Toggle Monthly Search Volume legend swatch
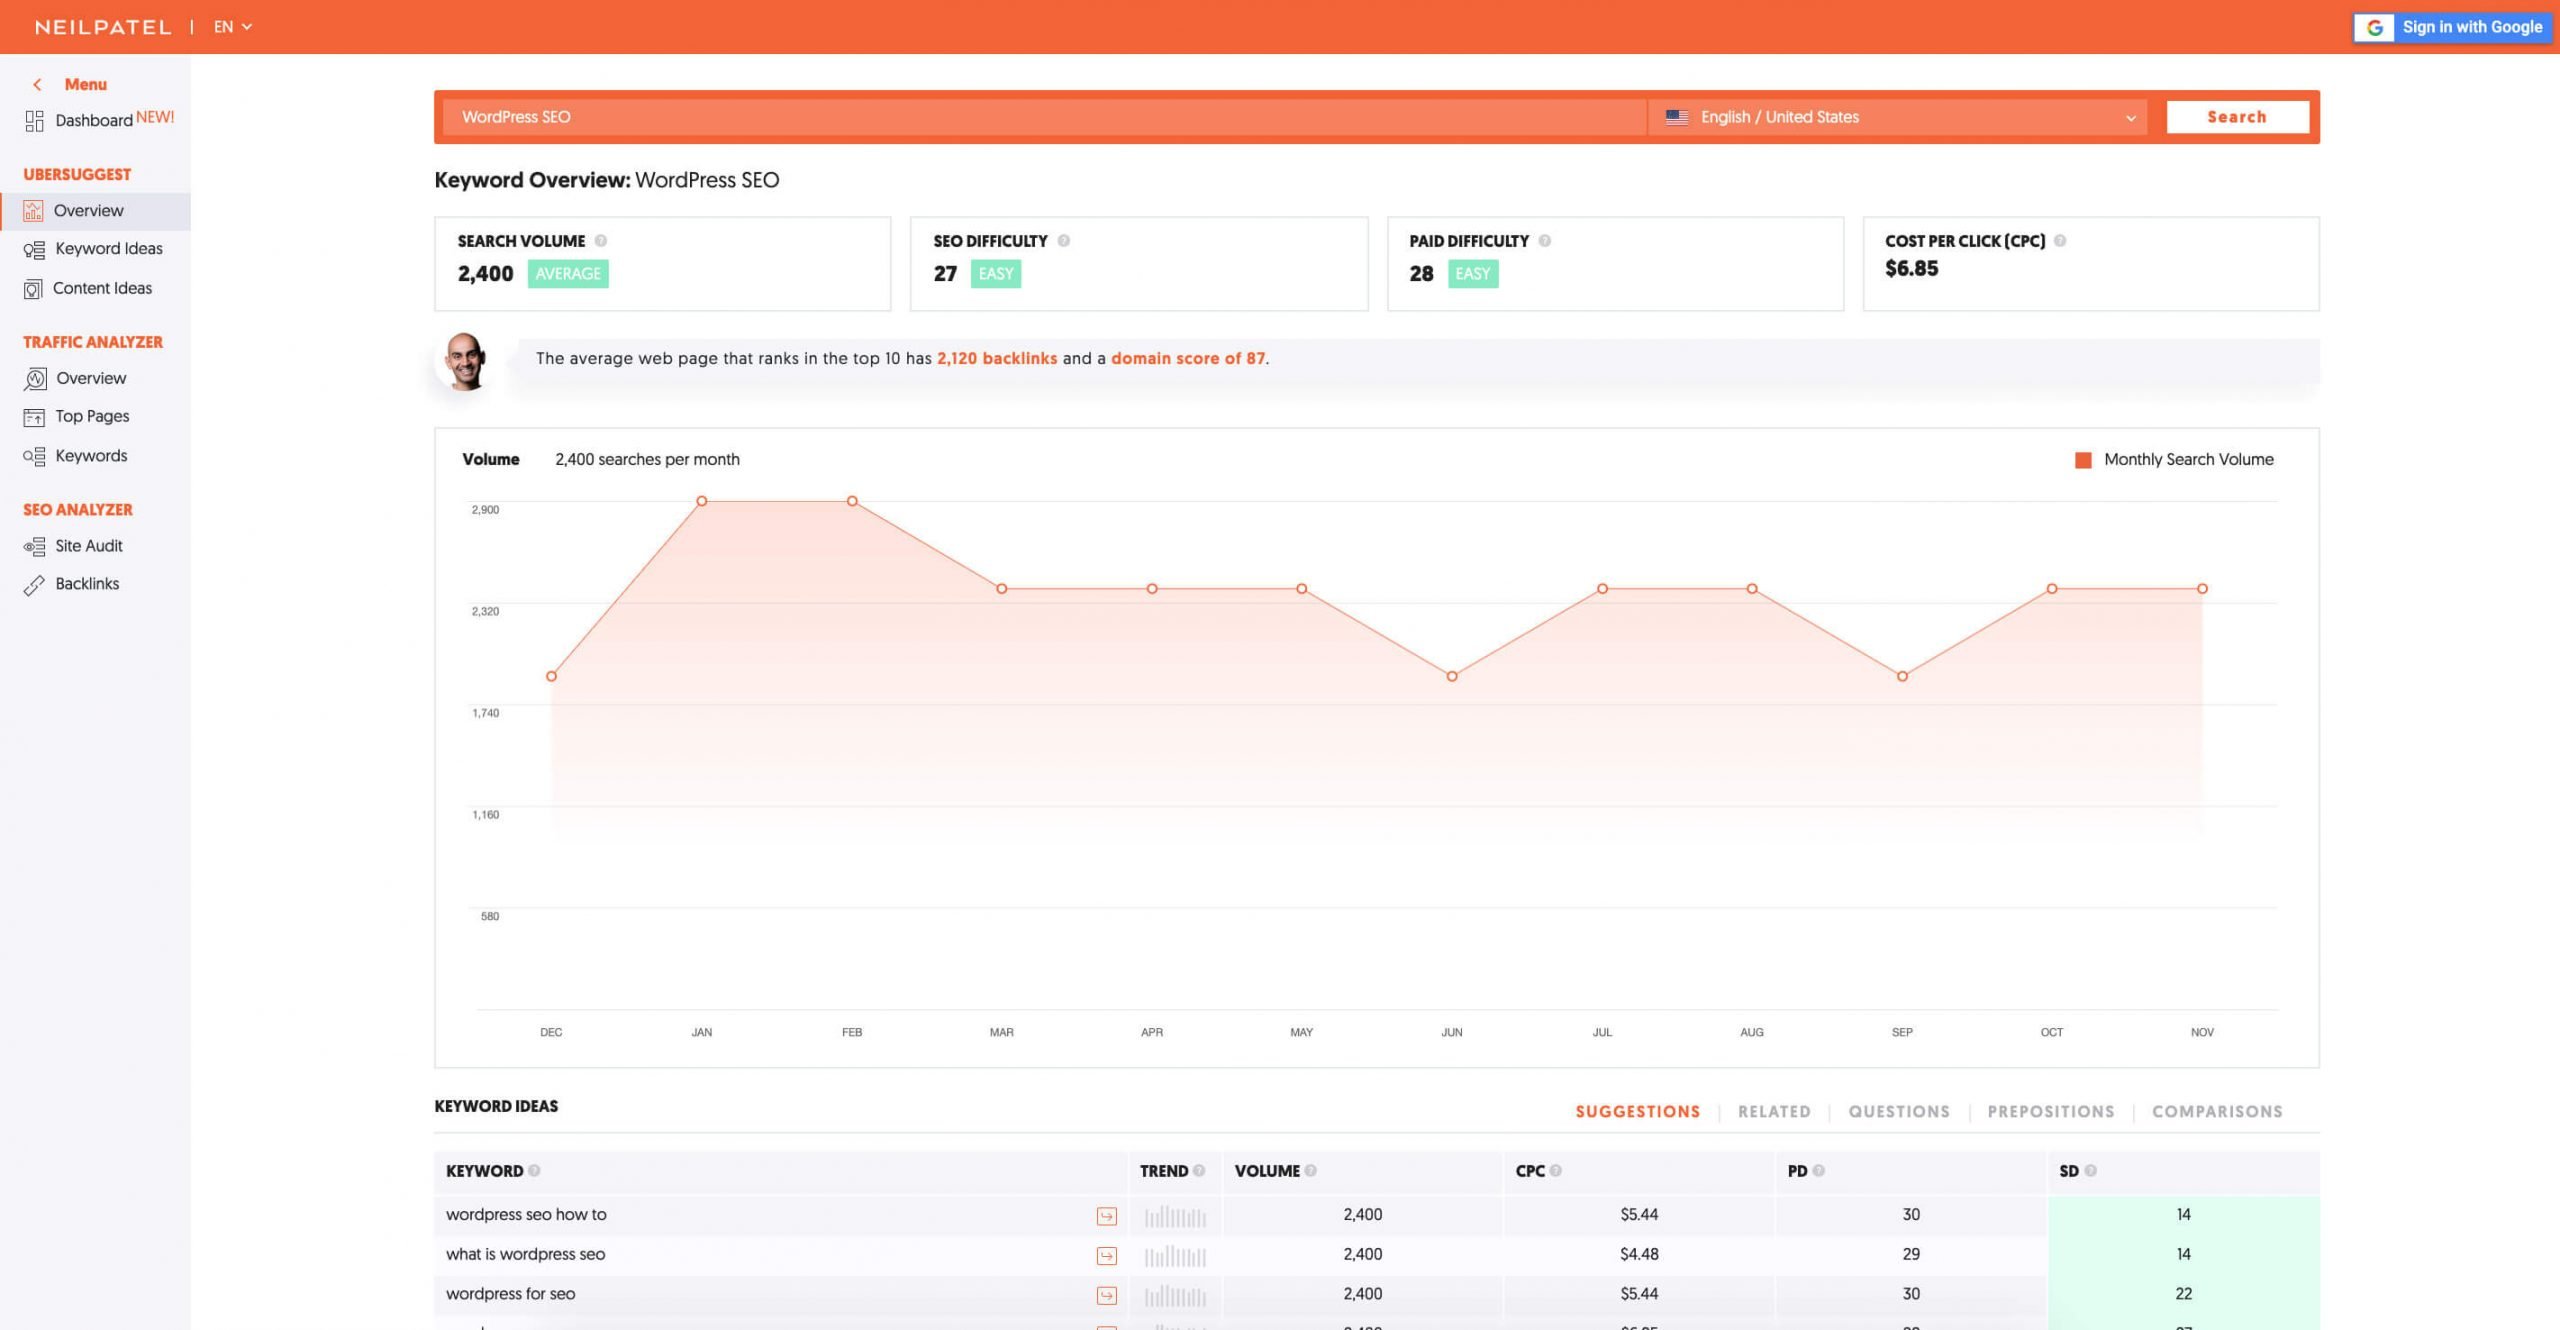The height and width of the screenshot is (1330, 2560). (x=2083, y=460)
